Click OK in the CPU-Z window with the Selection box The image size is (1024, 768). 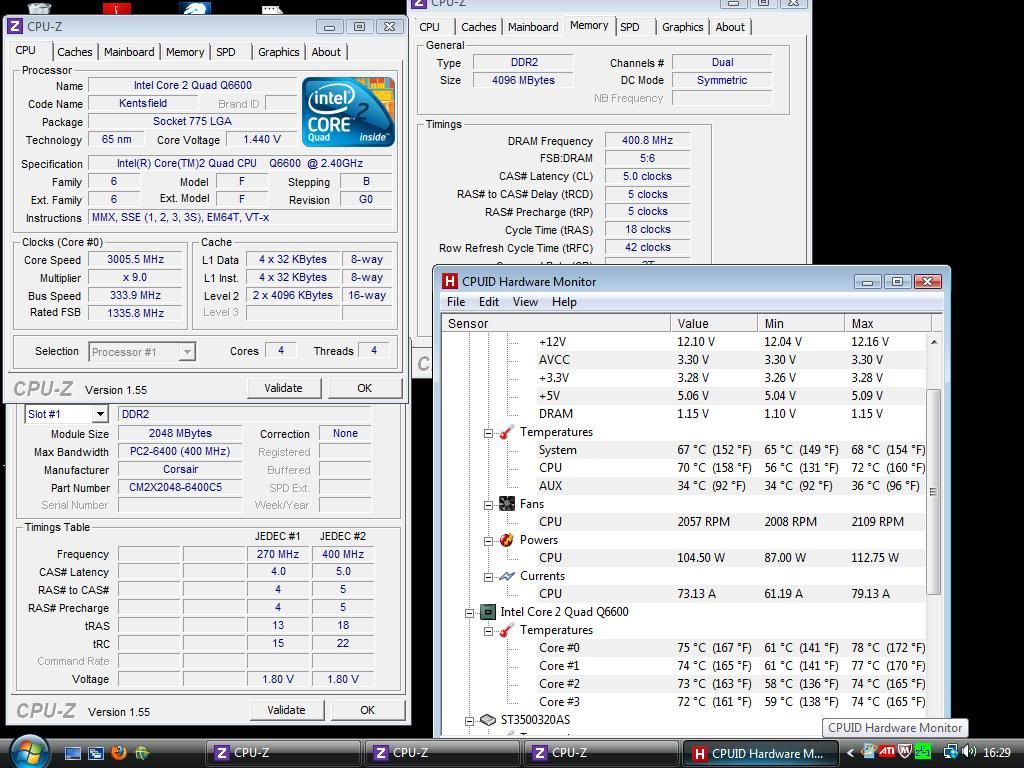(x=364, y=388)
